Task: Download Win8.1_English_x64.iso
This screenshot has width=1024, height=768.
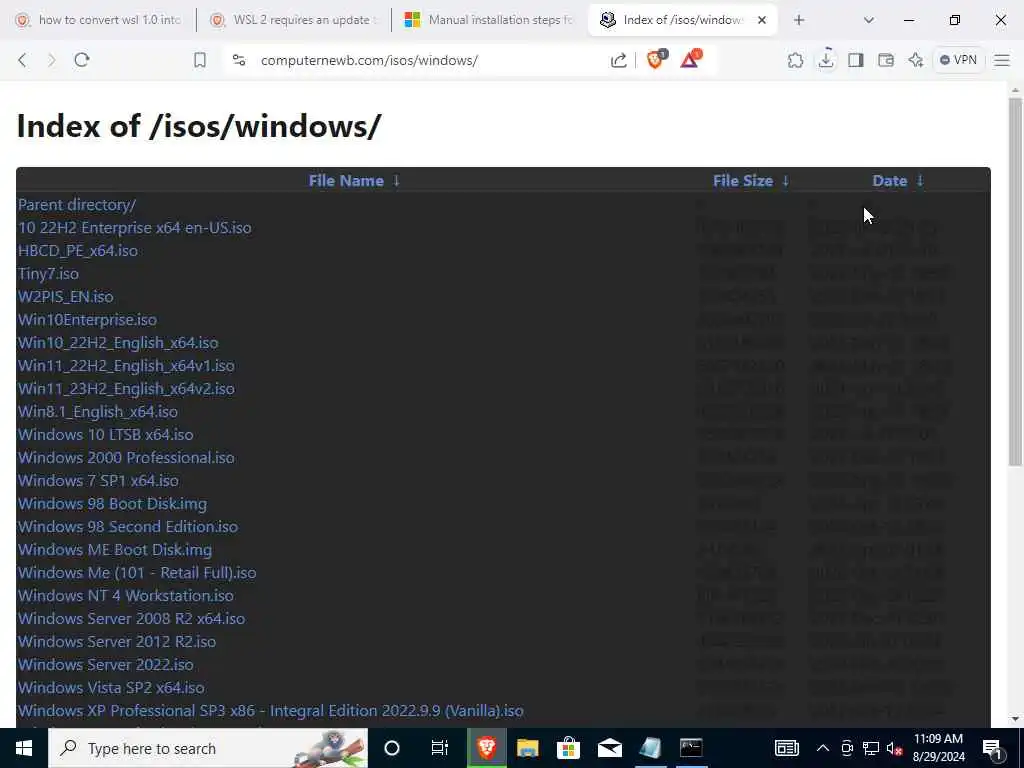Action: (x=98, y=411)
